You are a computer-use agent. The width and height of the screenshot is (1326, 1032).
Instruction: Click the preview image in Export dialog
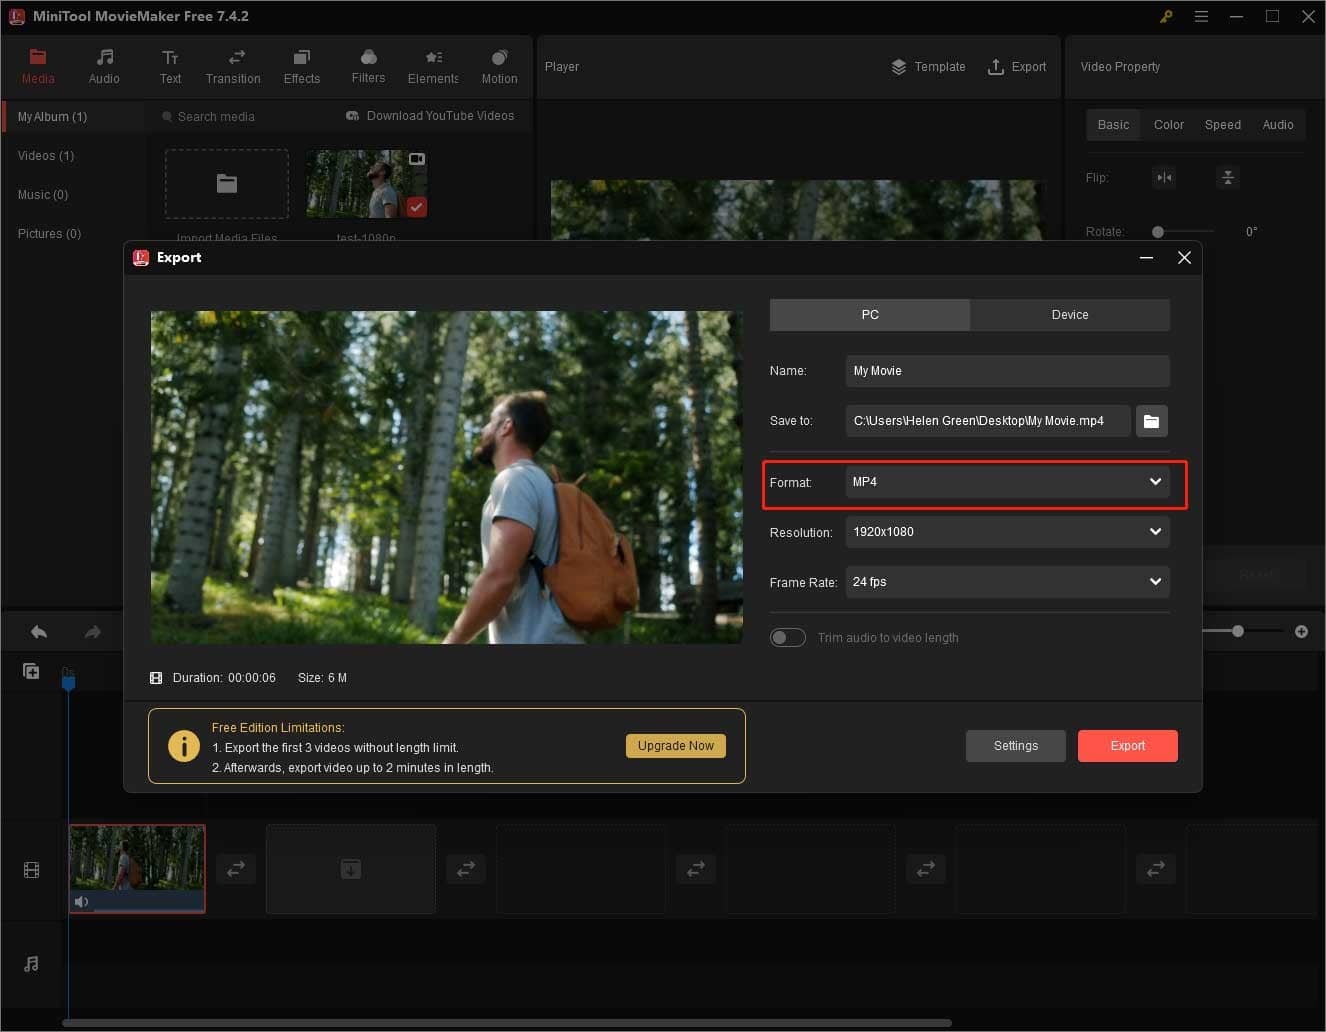pyautogui.click(x=447, y=477)
